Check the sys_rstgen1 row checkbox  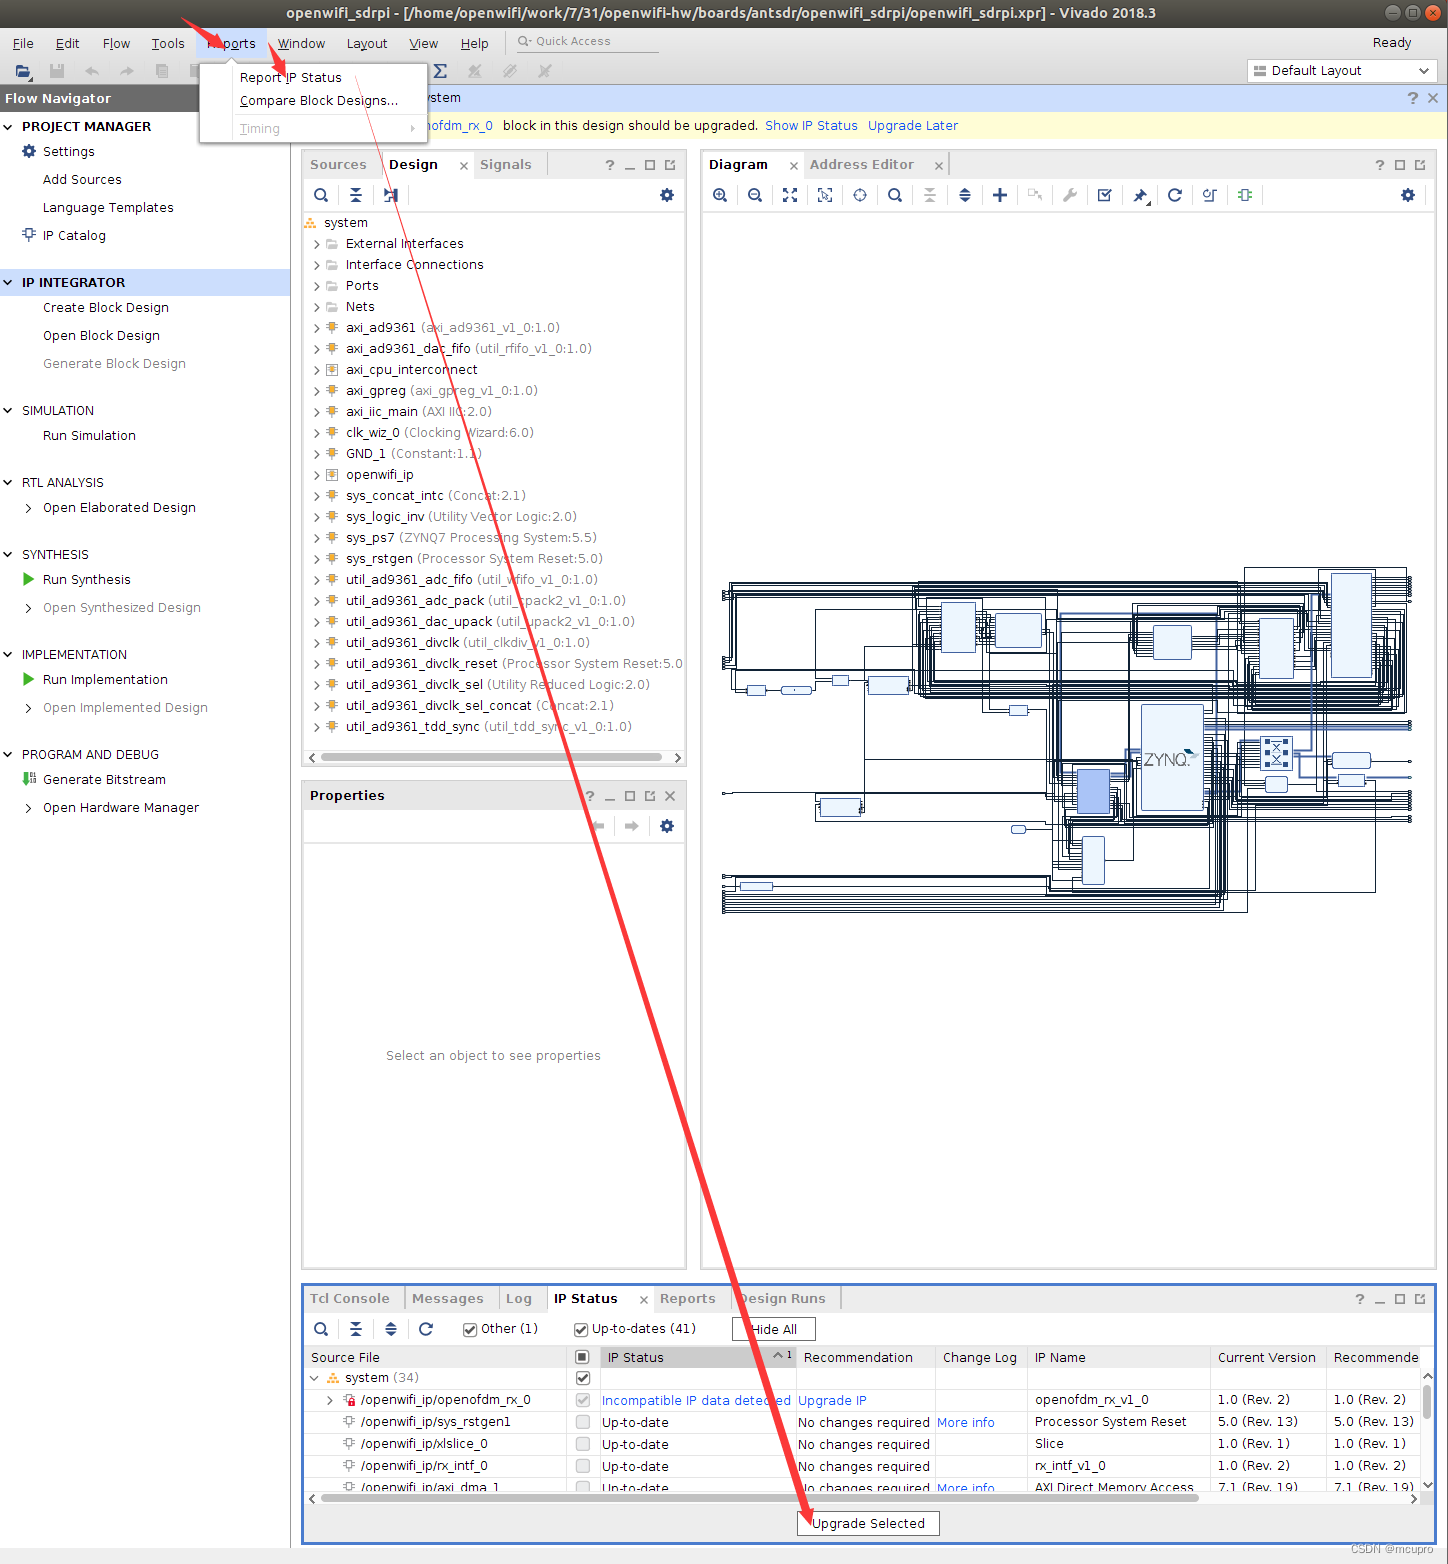(x=583, y=1422)
